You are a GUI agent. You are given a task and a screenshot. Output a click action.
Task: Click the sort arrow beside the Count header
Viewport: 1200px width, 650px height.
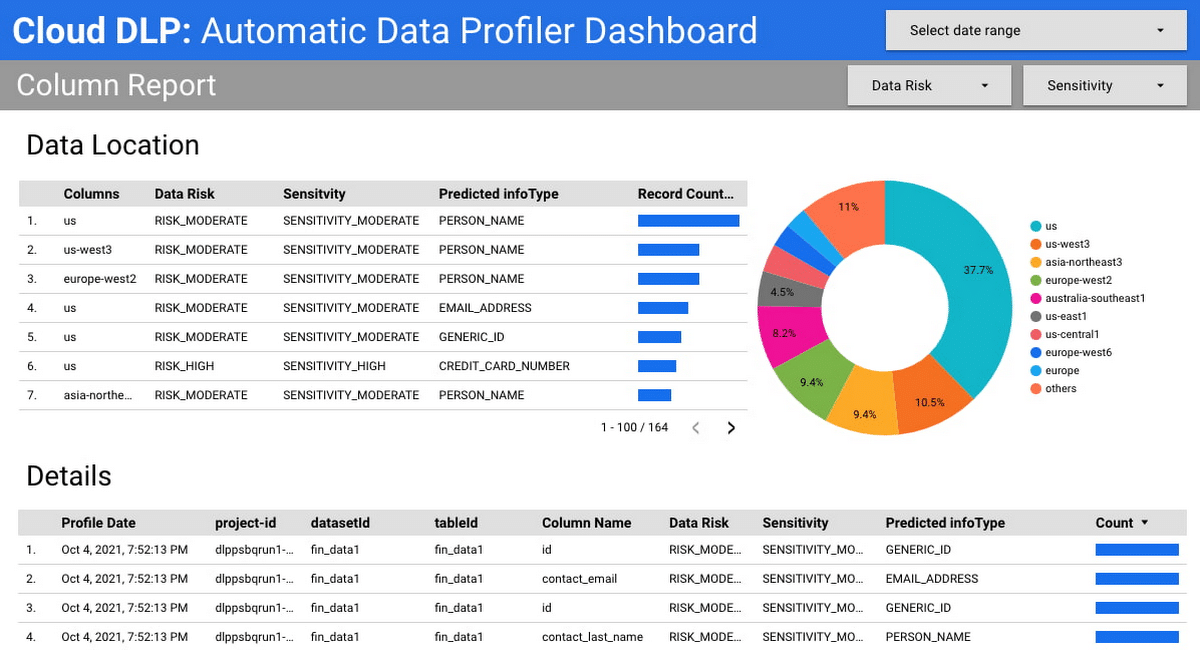(x=1145, y=523)
